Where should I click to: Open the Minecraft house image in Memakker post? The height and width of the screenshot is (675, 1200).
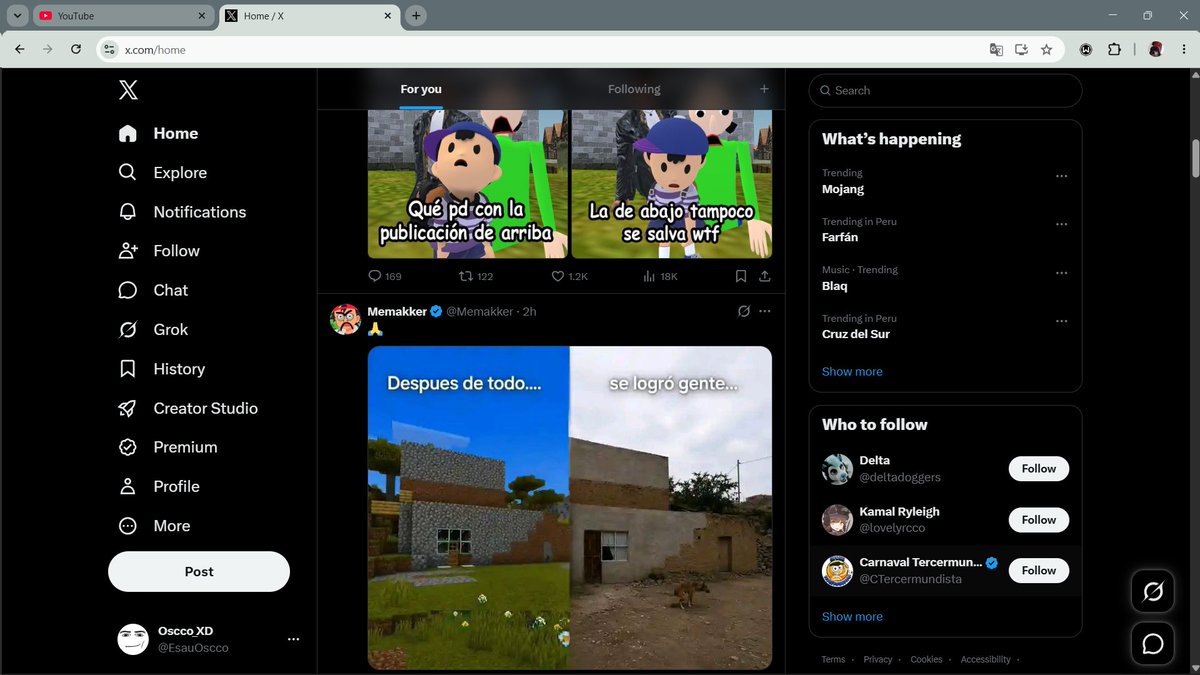click(x=468, y=507)
